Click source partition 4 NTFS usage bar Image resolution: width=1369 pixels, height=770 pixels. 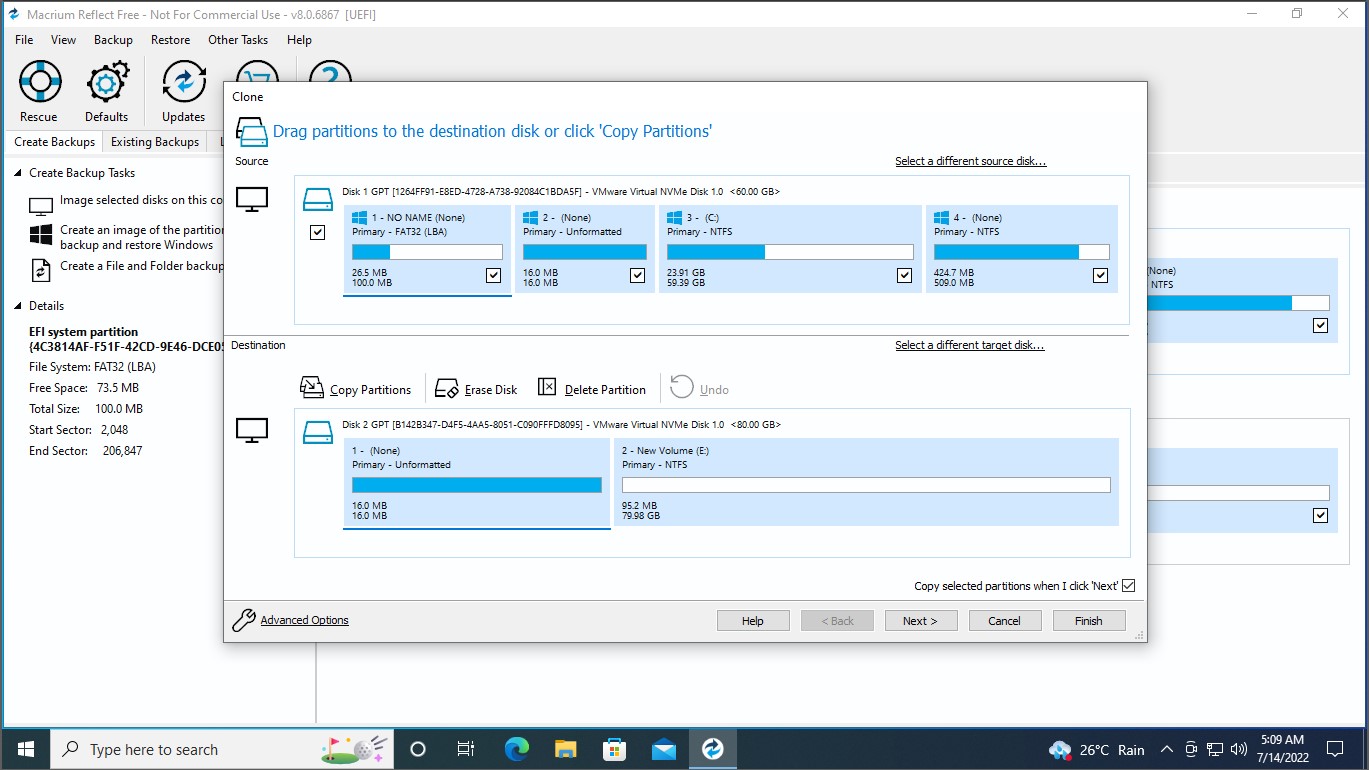(1022, 252)
